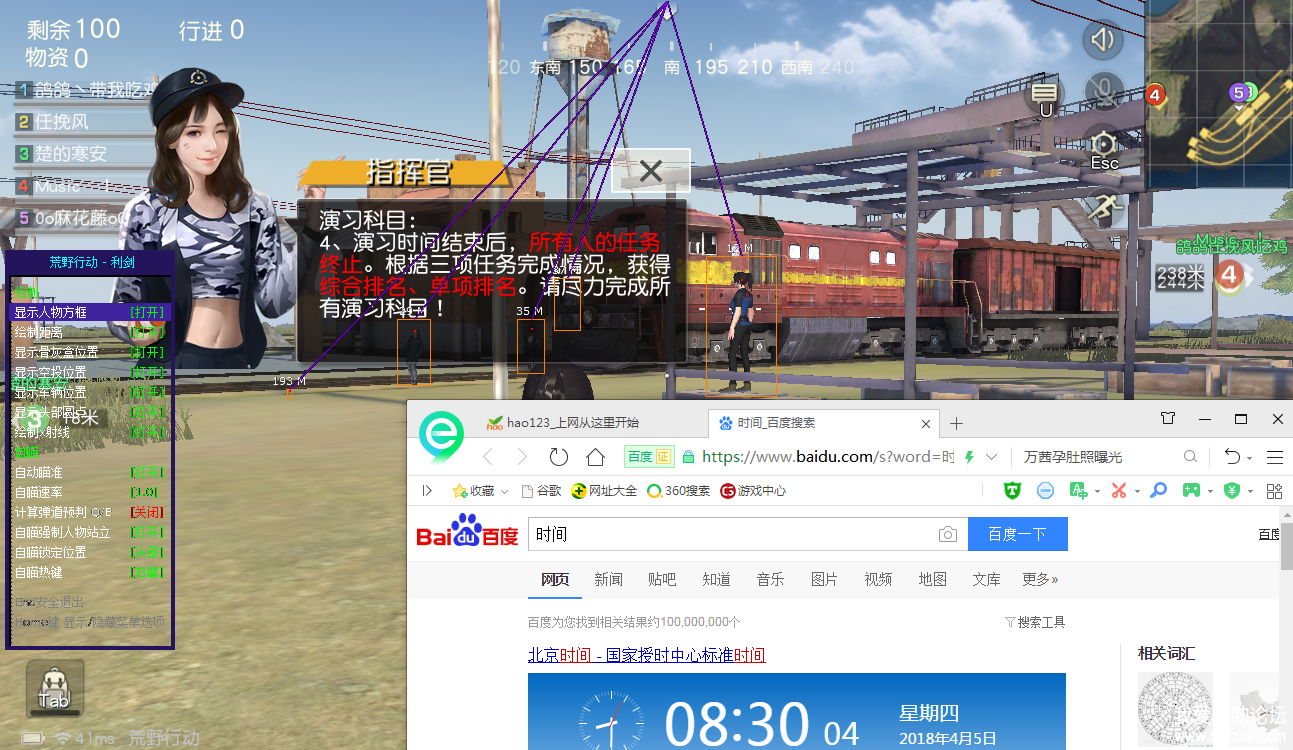Click the blue circle ad-block icon

[x=1045, y=490]
